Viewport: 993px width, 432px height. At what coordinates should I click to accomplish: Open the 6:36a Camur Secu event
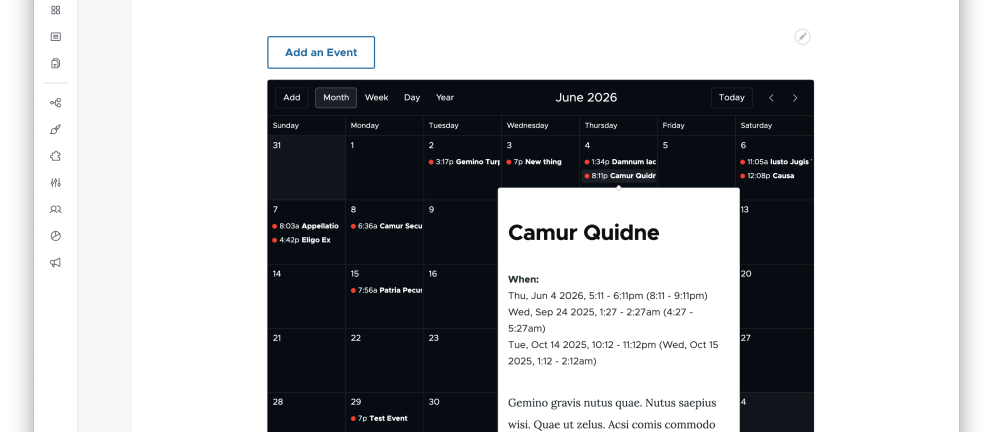point(386,226)
